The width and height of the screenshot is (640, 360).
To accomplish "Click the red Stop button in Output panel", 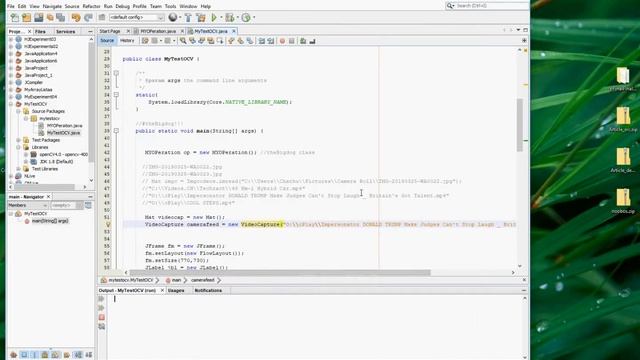I will [x=102, y=317].
